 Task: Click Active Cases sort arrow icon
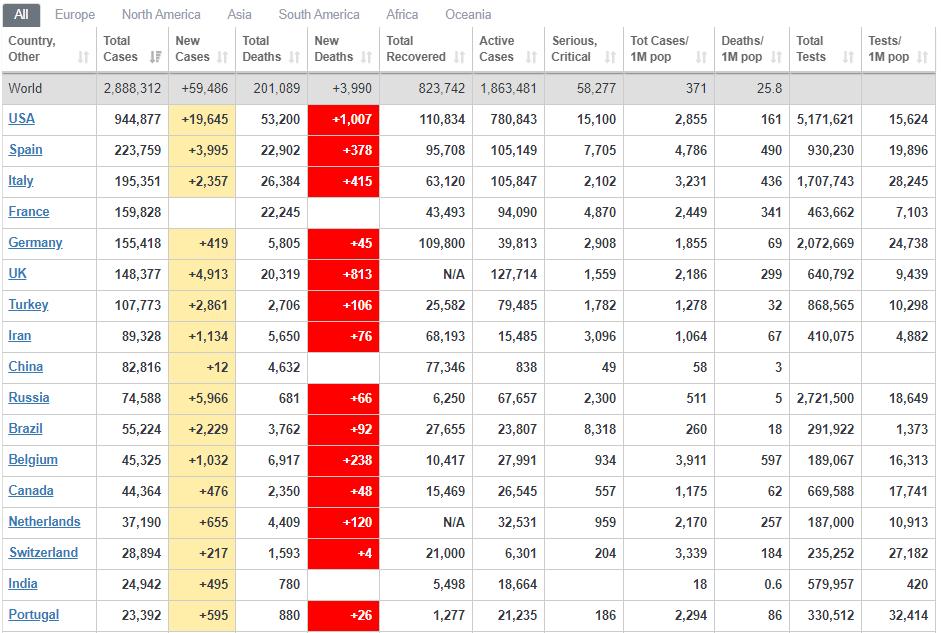tap(531, 57)
